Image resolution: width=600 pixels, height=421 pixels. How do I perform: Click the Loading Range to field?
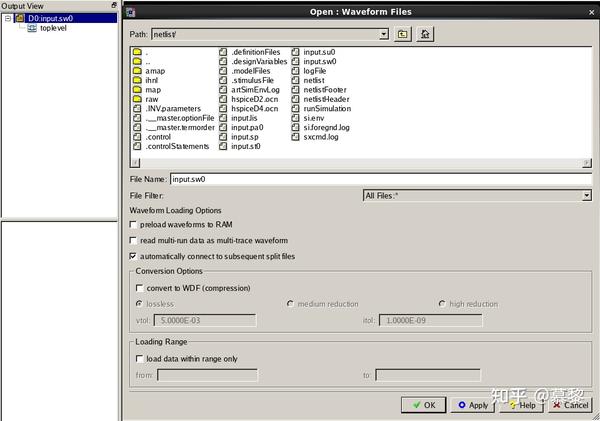428,375
